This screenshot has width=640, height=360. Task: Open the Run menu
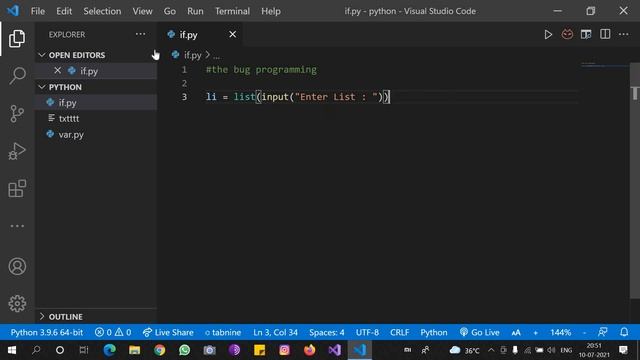coord(195,11)
